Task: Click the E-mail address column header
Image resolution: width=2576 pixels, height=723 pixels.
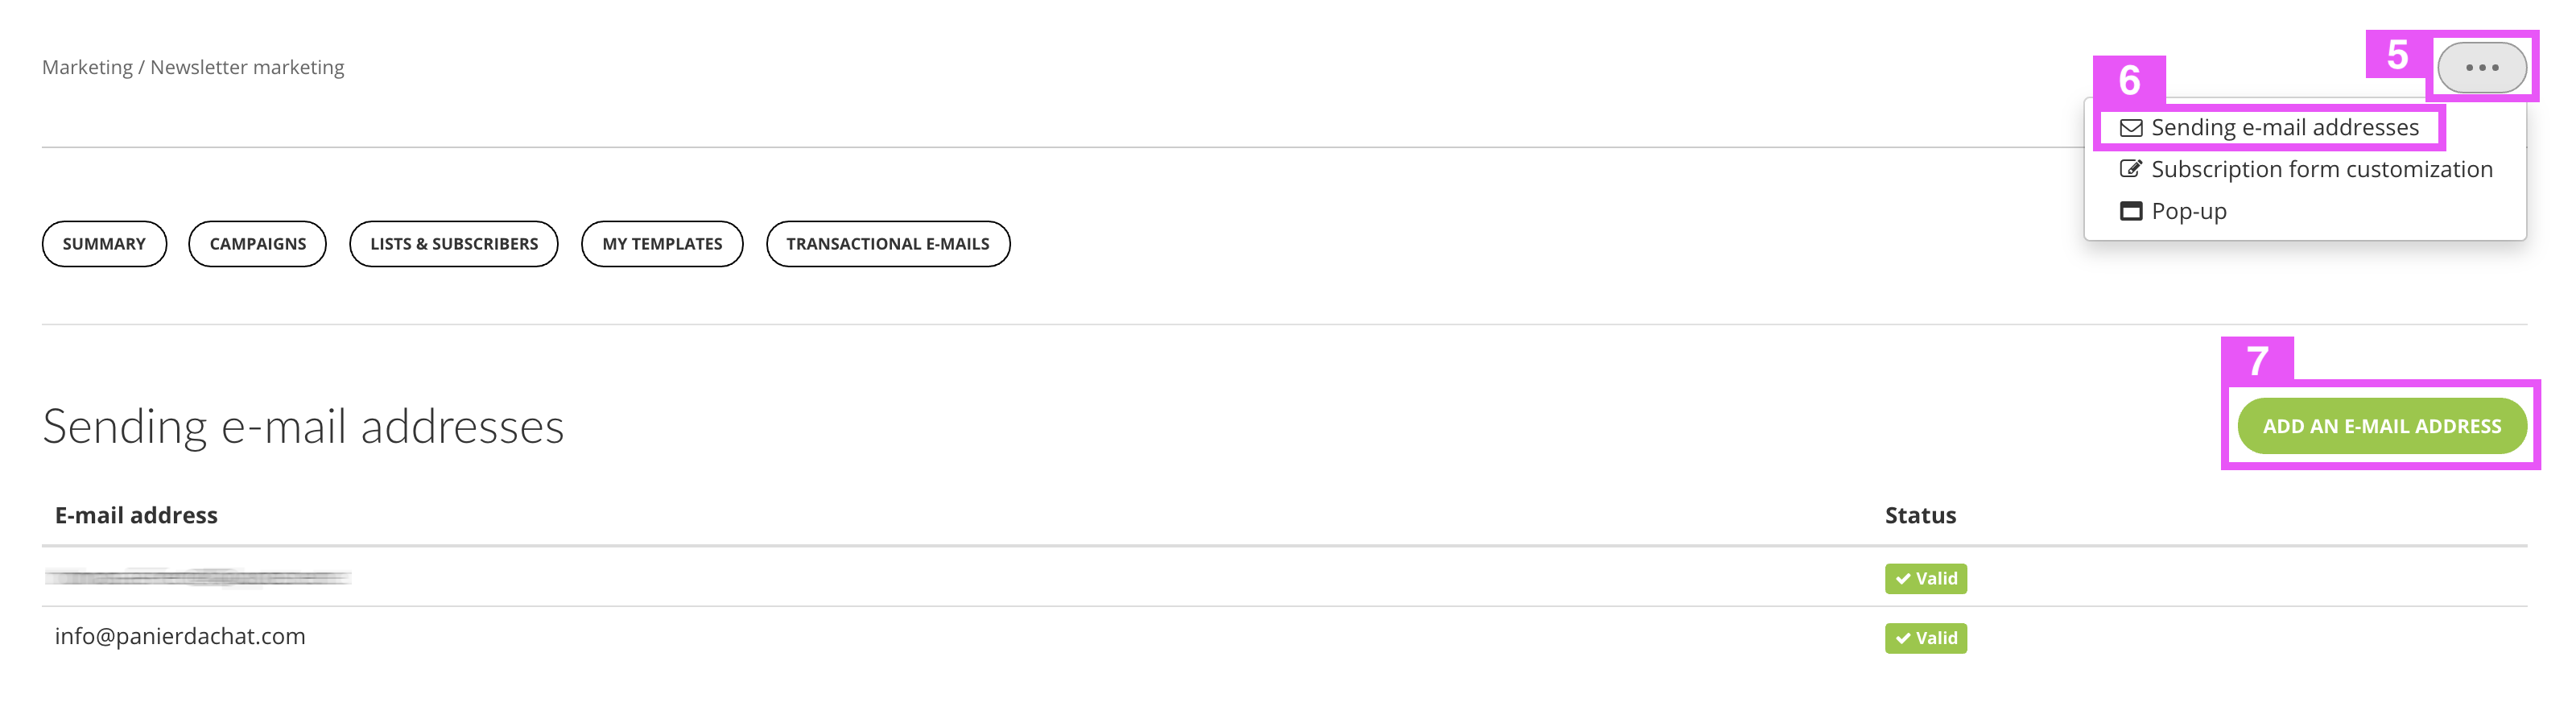Action: (136, 515)
